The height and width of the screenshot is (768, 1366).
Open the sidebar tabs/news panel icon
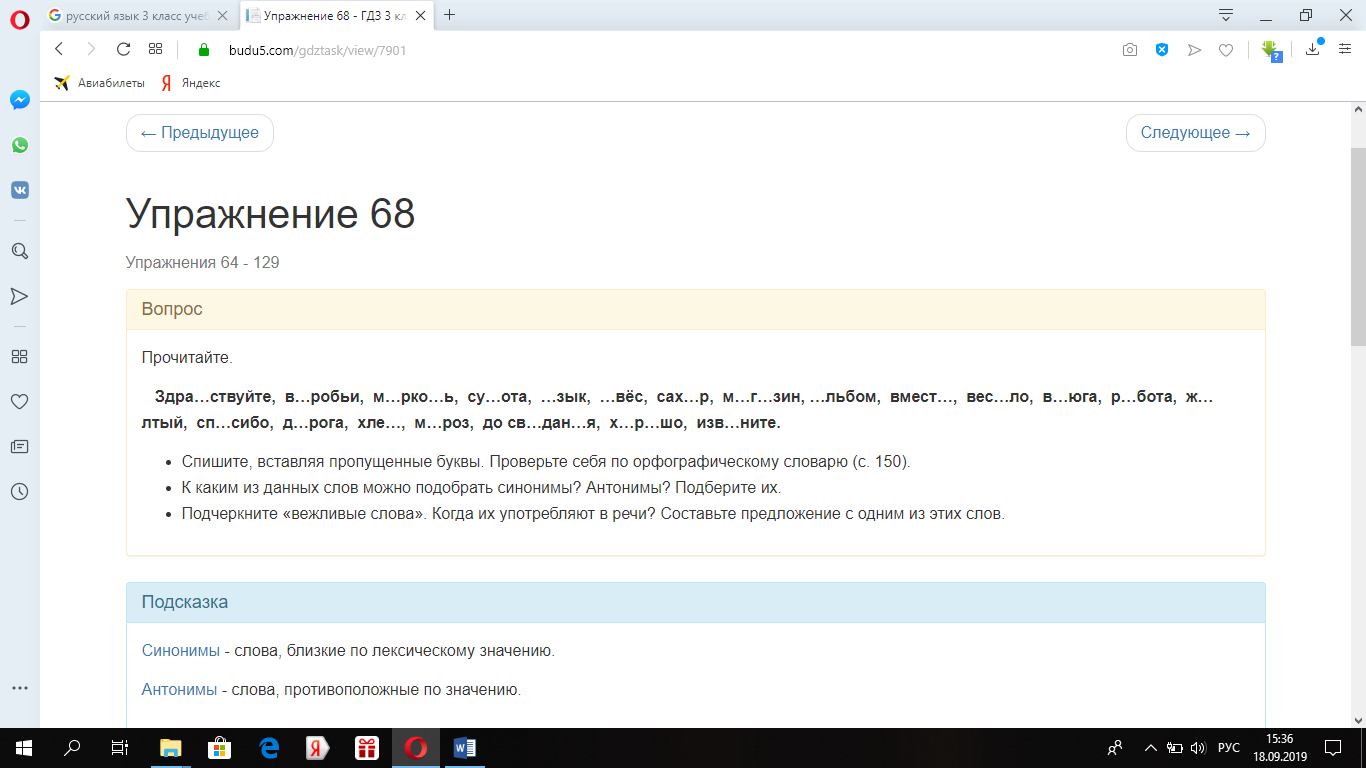click(x=19, y=447)
